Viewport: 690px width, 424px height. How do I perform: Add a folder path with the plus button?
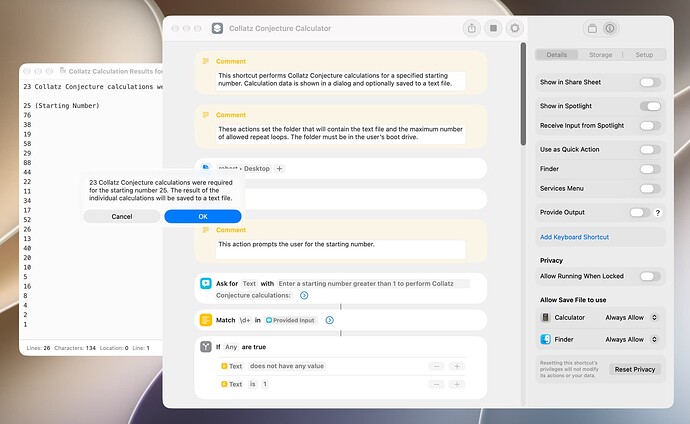coord(279,168)
